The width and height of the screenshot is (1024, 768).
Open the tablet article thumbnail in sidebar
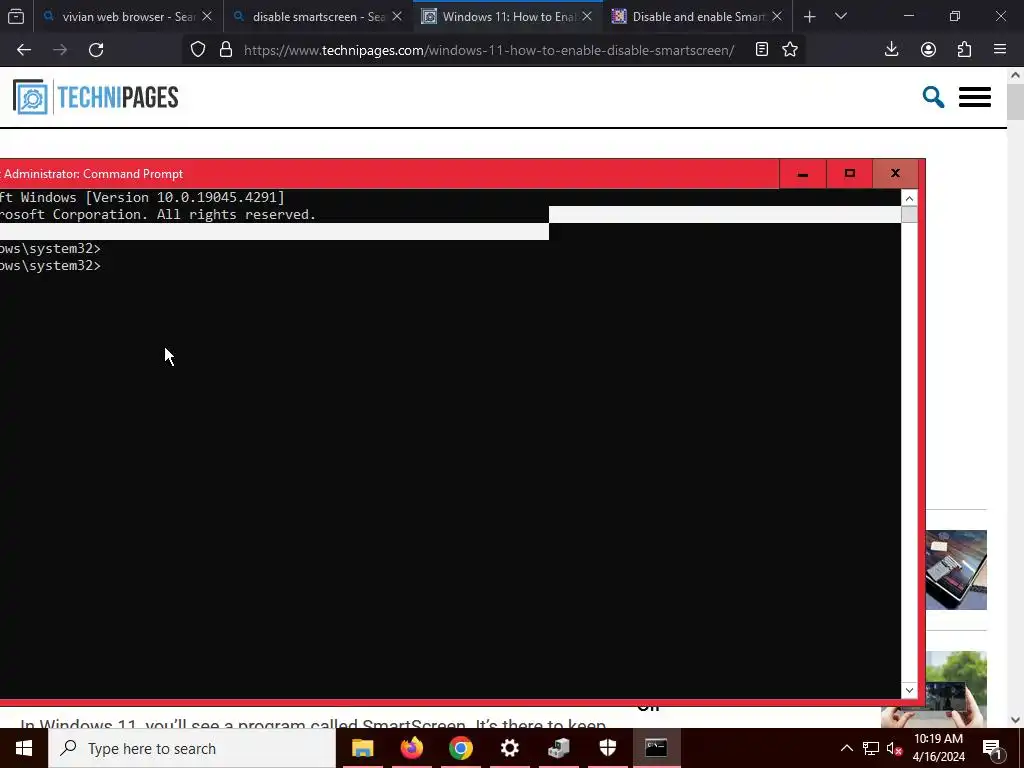956,570
